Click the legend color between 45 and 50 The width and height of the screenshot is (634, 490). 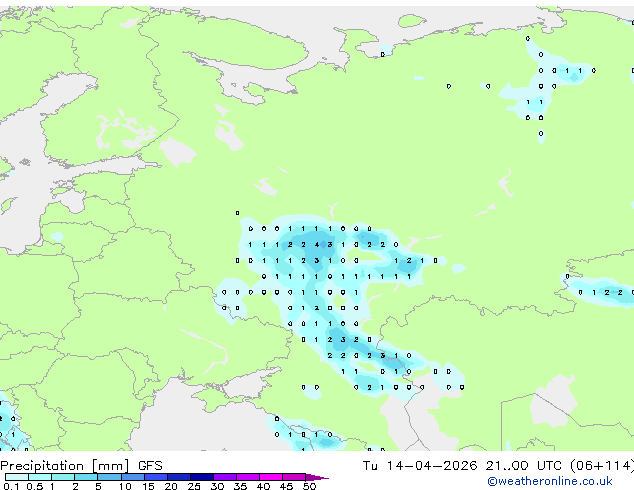click(x=294, y=477)
